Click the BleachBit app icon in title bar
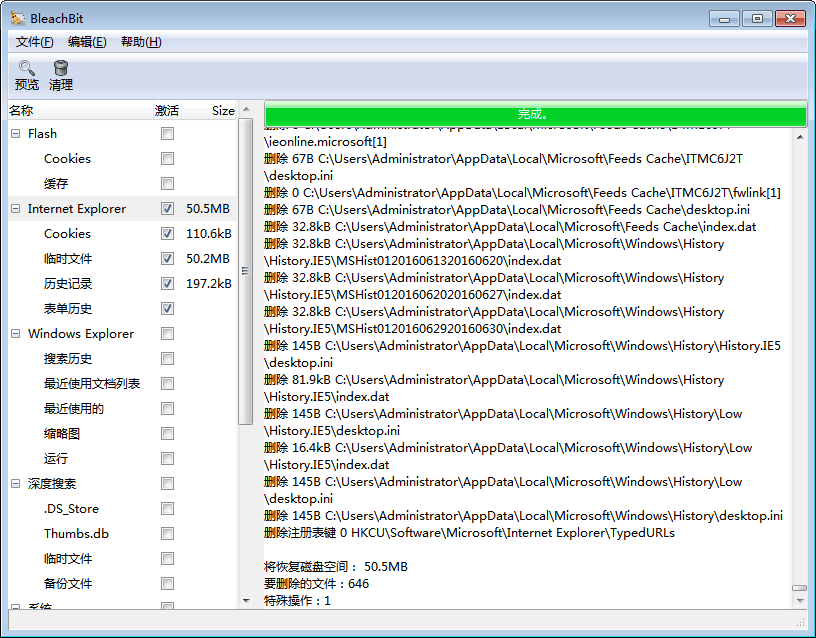The image size is (816, 638). tap(18, 18)
